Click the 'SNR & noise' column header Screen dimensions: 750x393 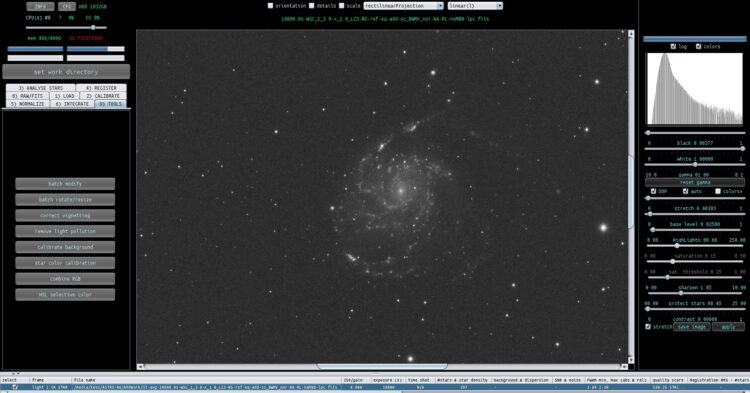[568, 380]
